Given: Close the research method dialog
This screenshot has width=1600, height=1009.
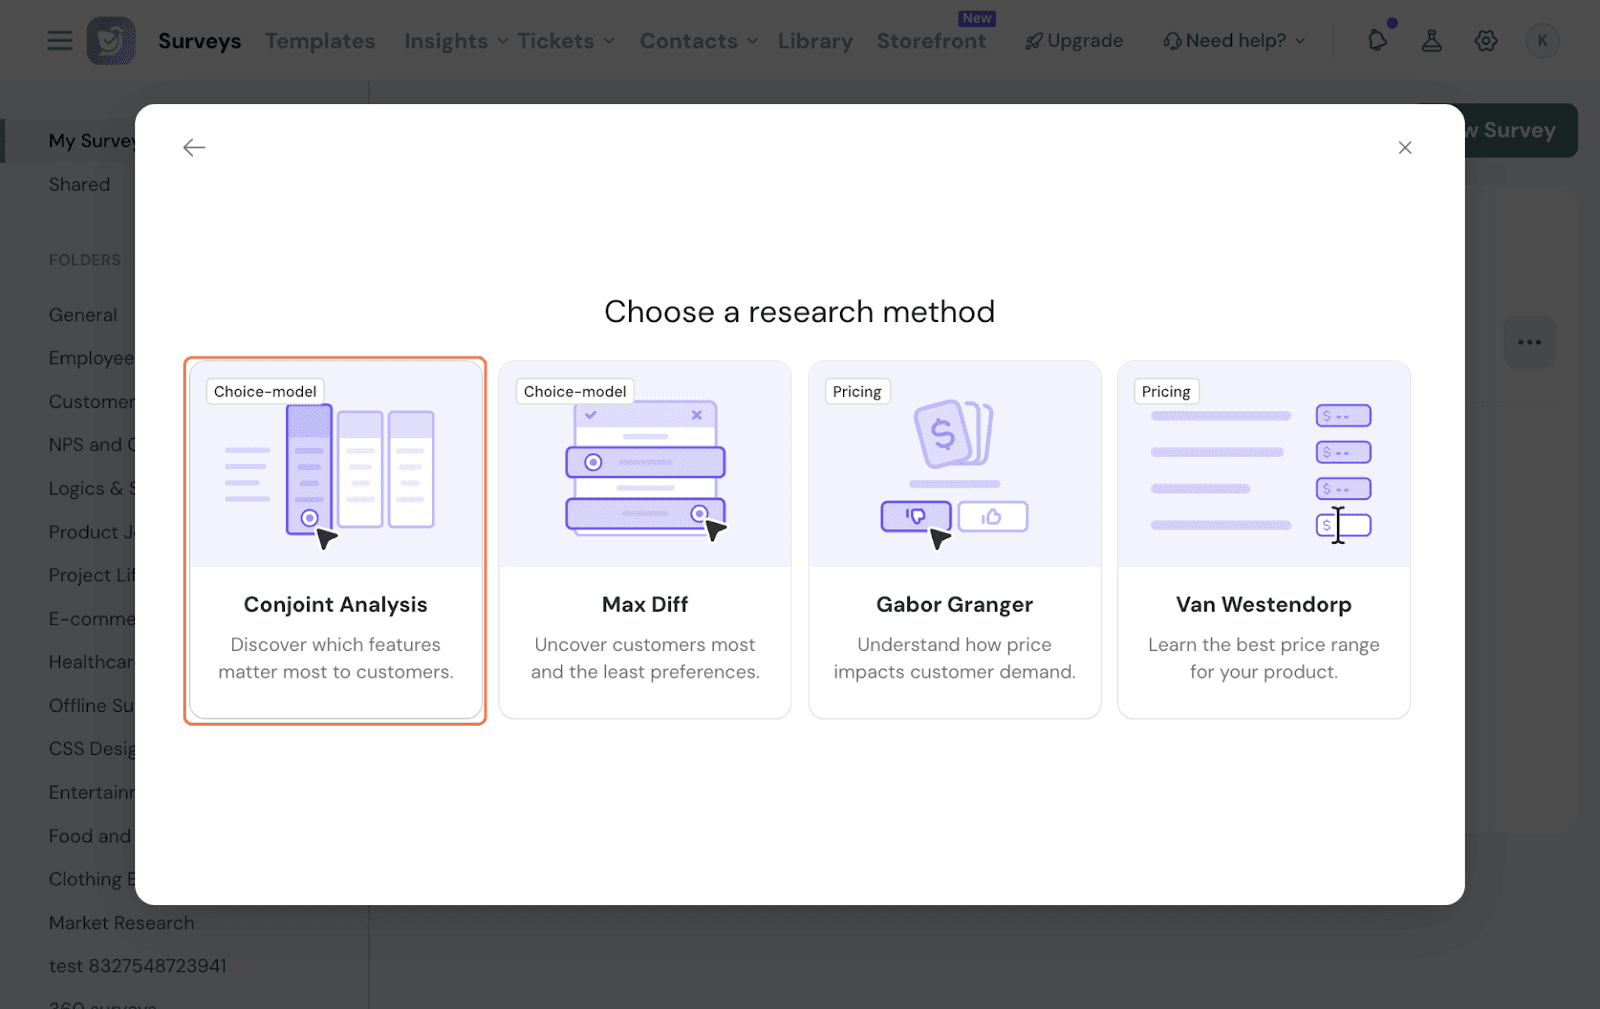Looking at the screenshot, I should [x=1404, y=148].
